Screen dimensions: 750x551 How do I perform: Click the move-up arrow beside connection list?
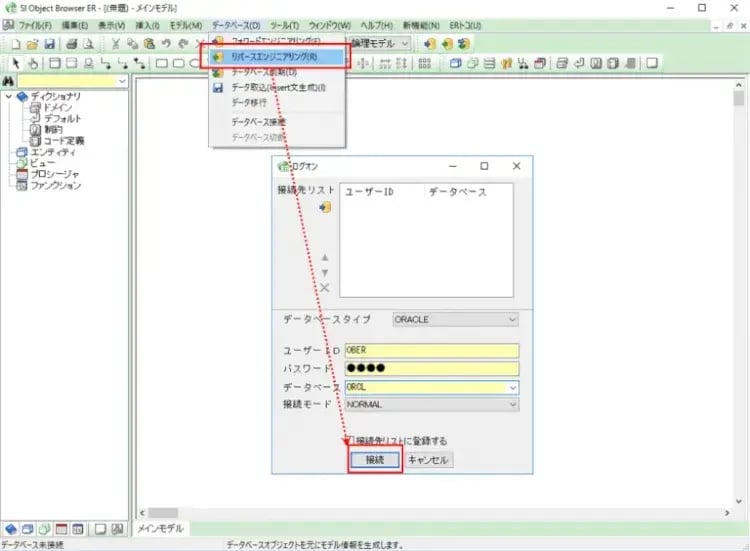click(324, 257)
